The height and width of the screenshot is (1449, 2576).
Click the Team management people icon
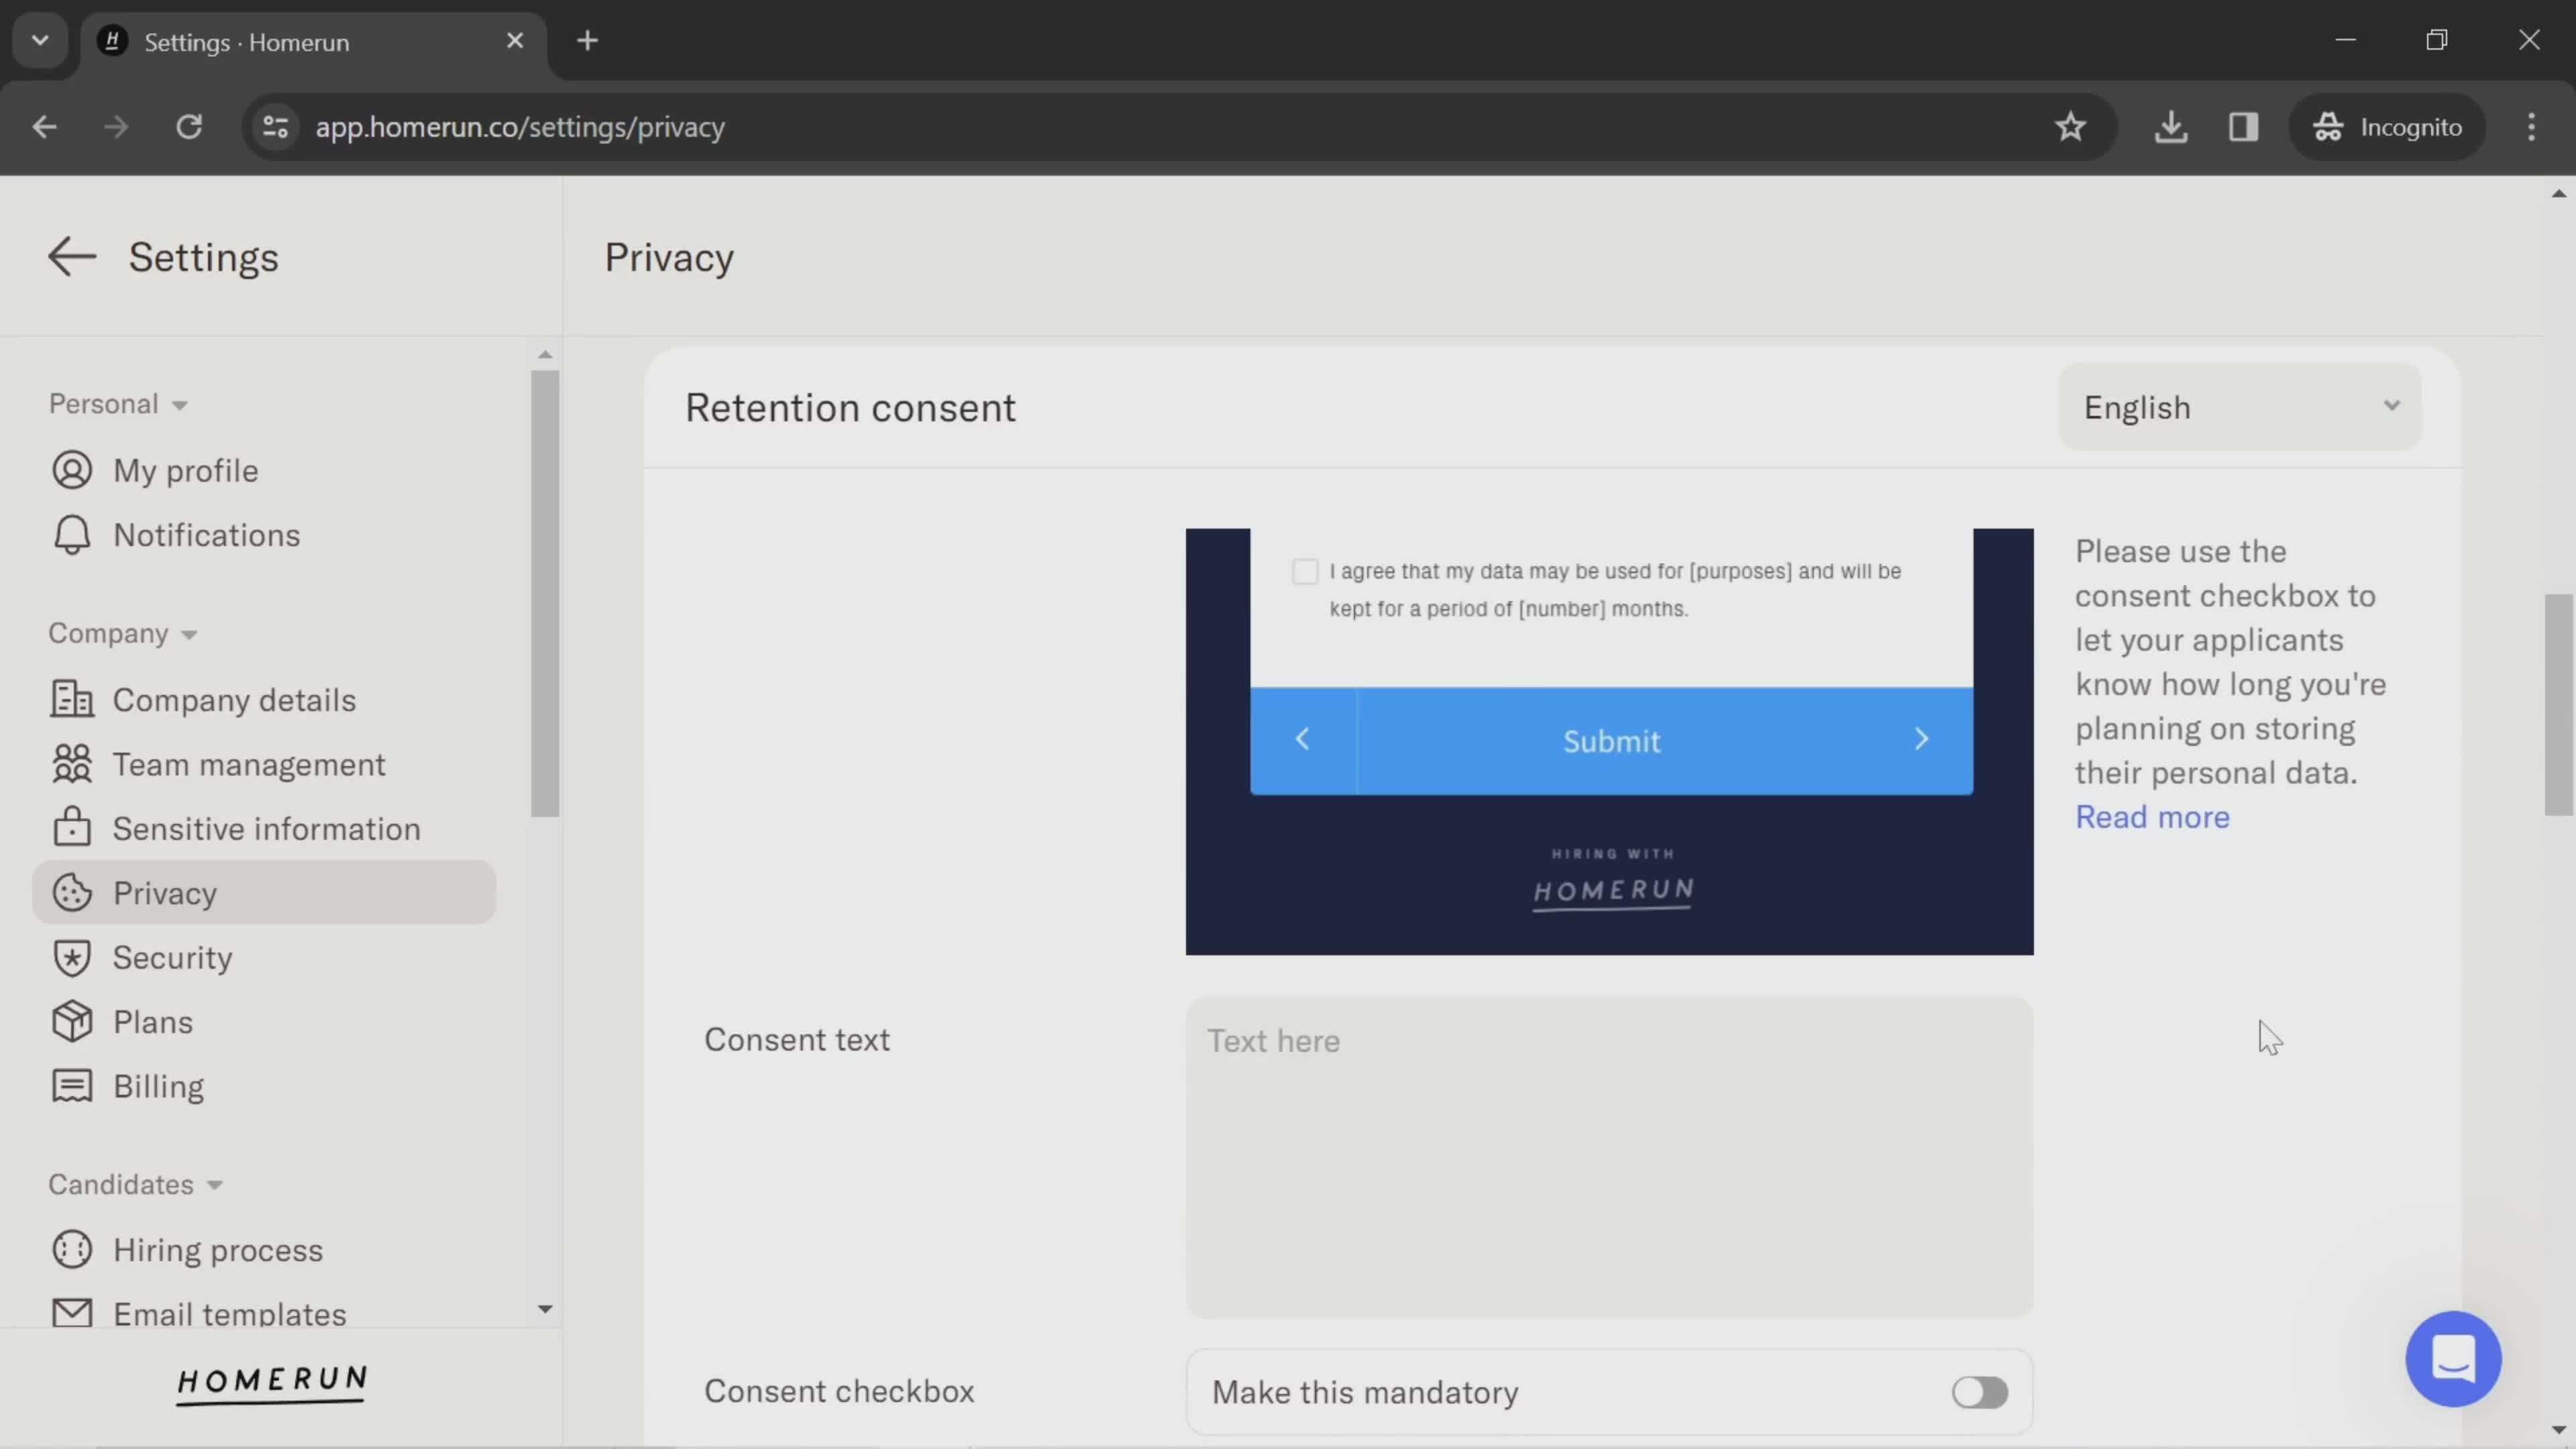pyautogui.click(x=72, y=764)
